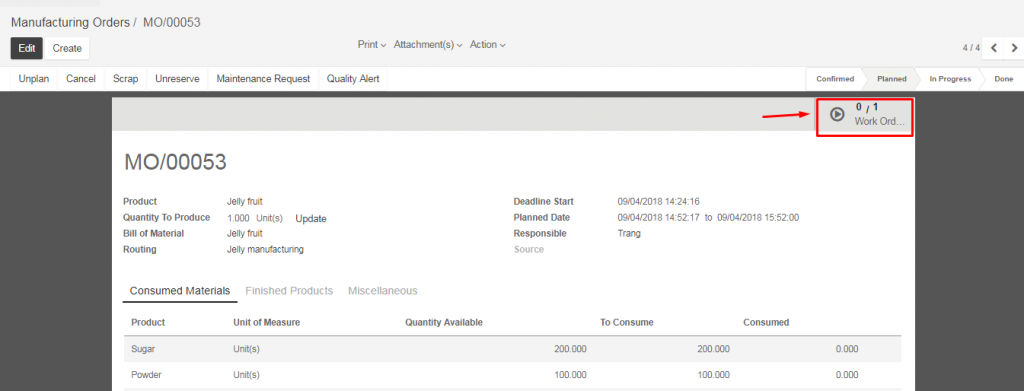Screen dimensions: 1024x391
Task: Select Confirmed status stage
Action: [x=835, y=79]
